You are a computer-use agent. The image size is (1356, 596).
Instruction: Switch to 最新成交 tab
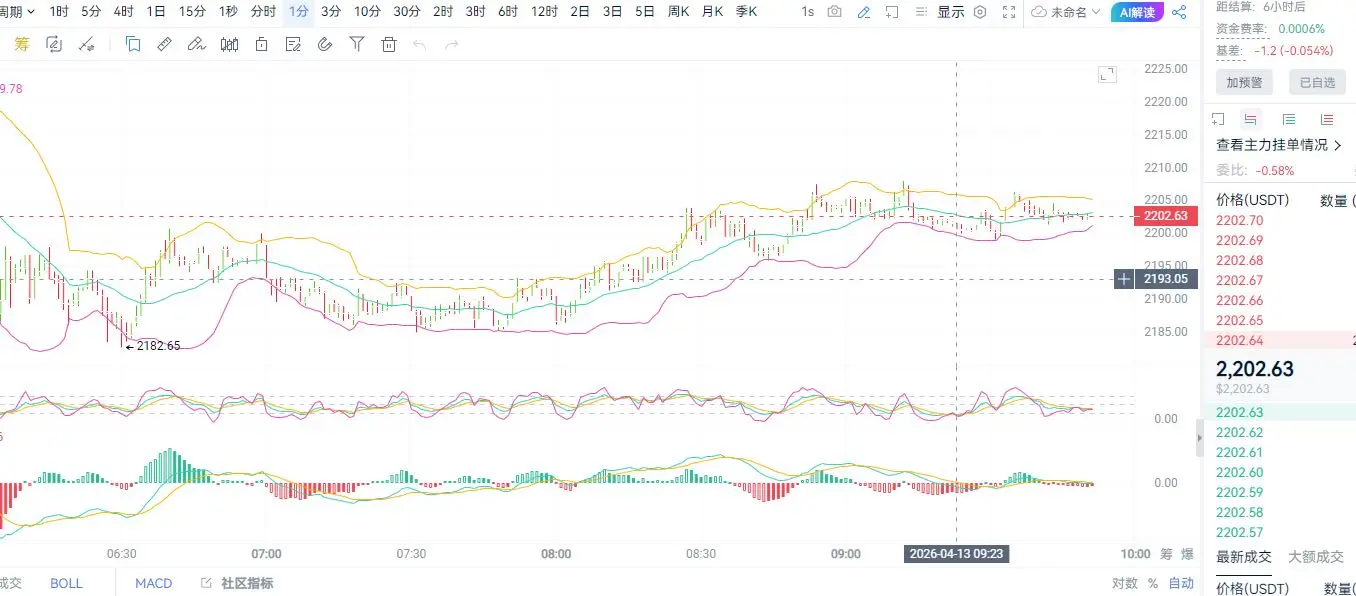click(1244, 557)
